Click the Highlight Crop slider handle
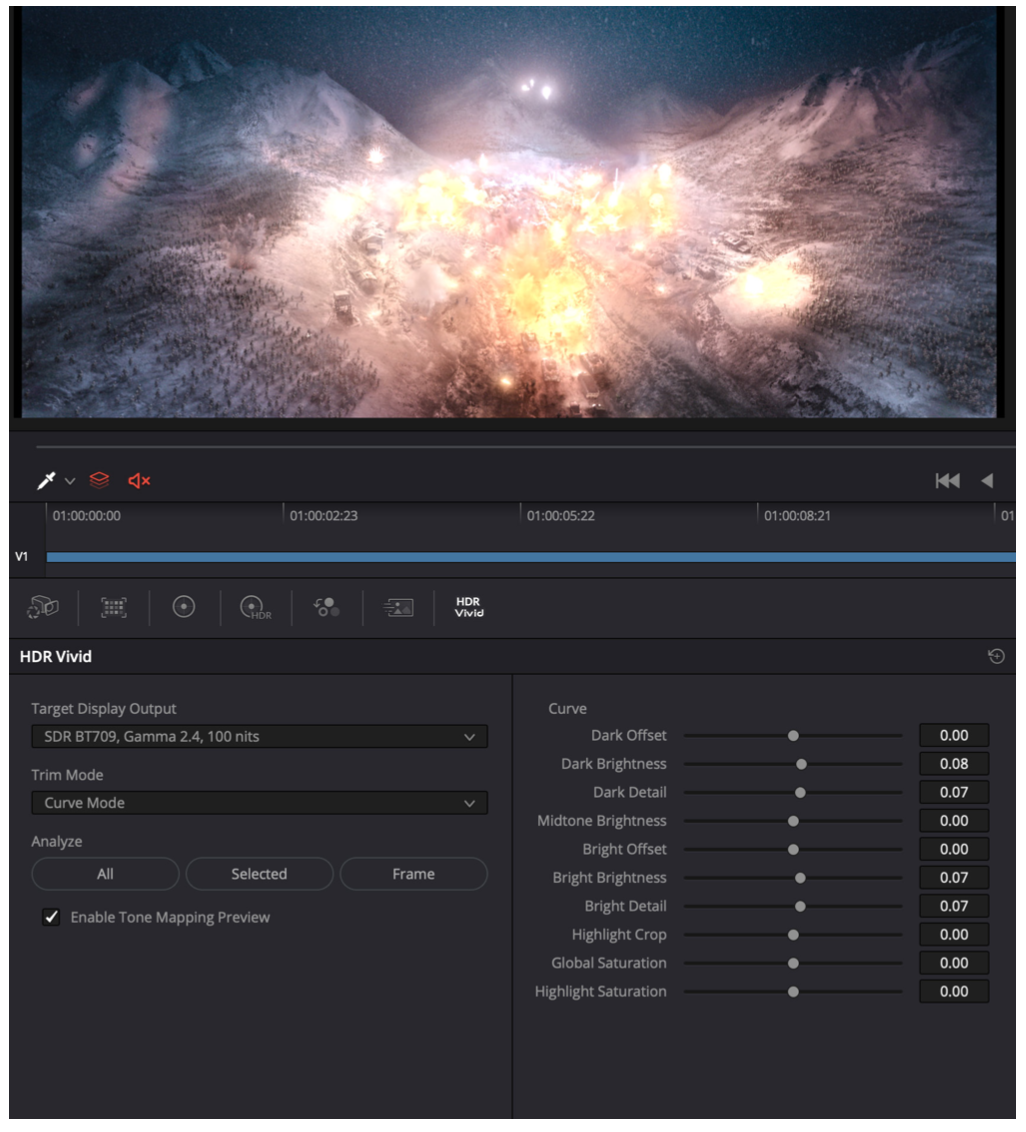 [794, 935]
